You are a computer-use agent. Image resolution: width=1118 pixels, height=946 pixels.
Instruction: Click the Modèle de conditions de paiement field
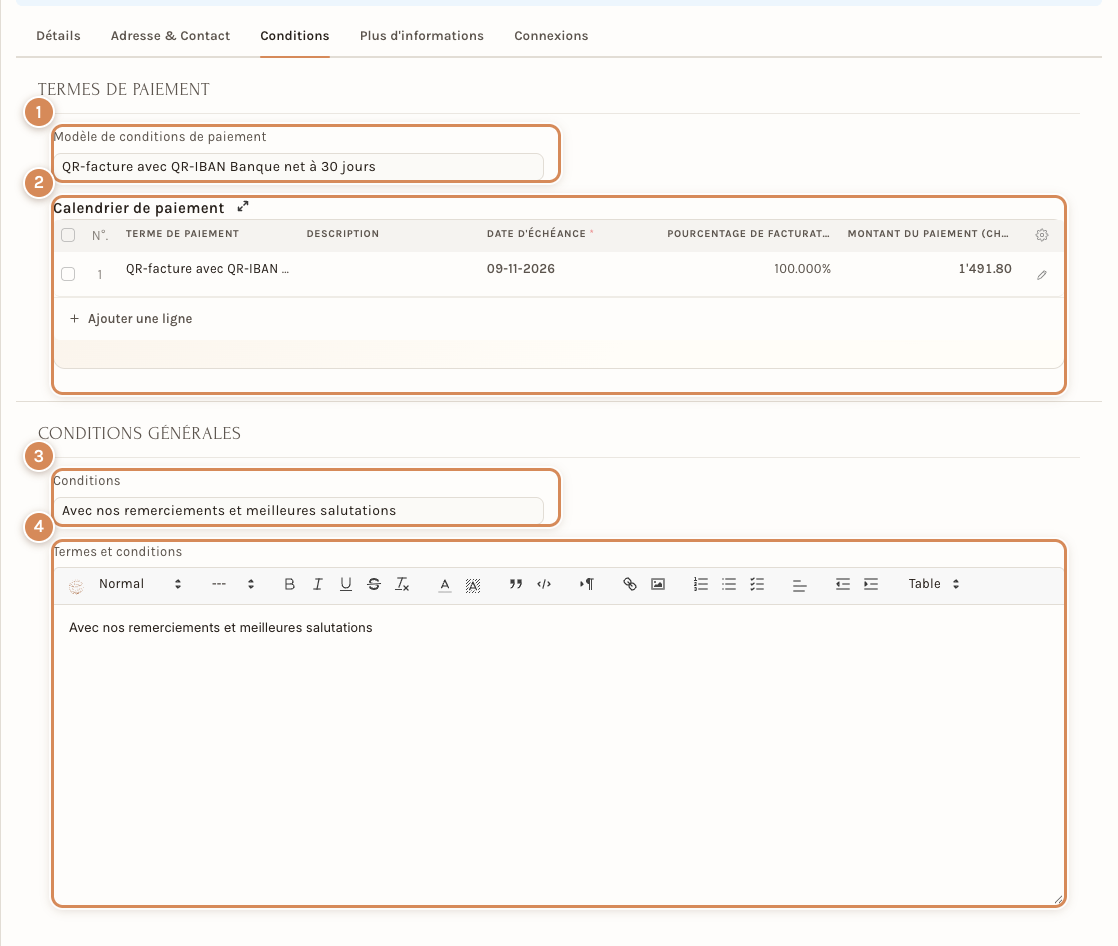[x=298, y=167]
